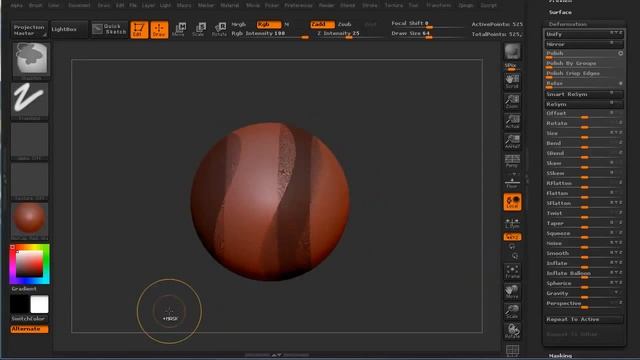Toggle the M material channel button
The image size is (640, 360).
(287, 24)
